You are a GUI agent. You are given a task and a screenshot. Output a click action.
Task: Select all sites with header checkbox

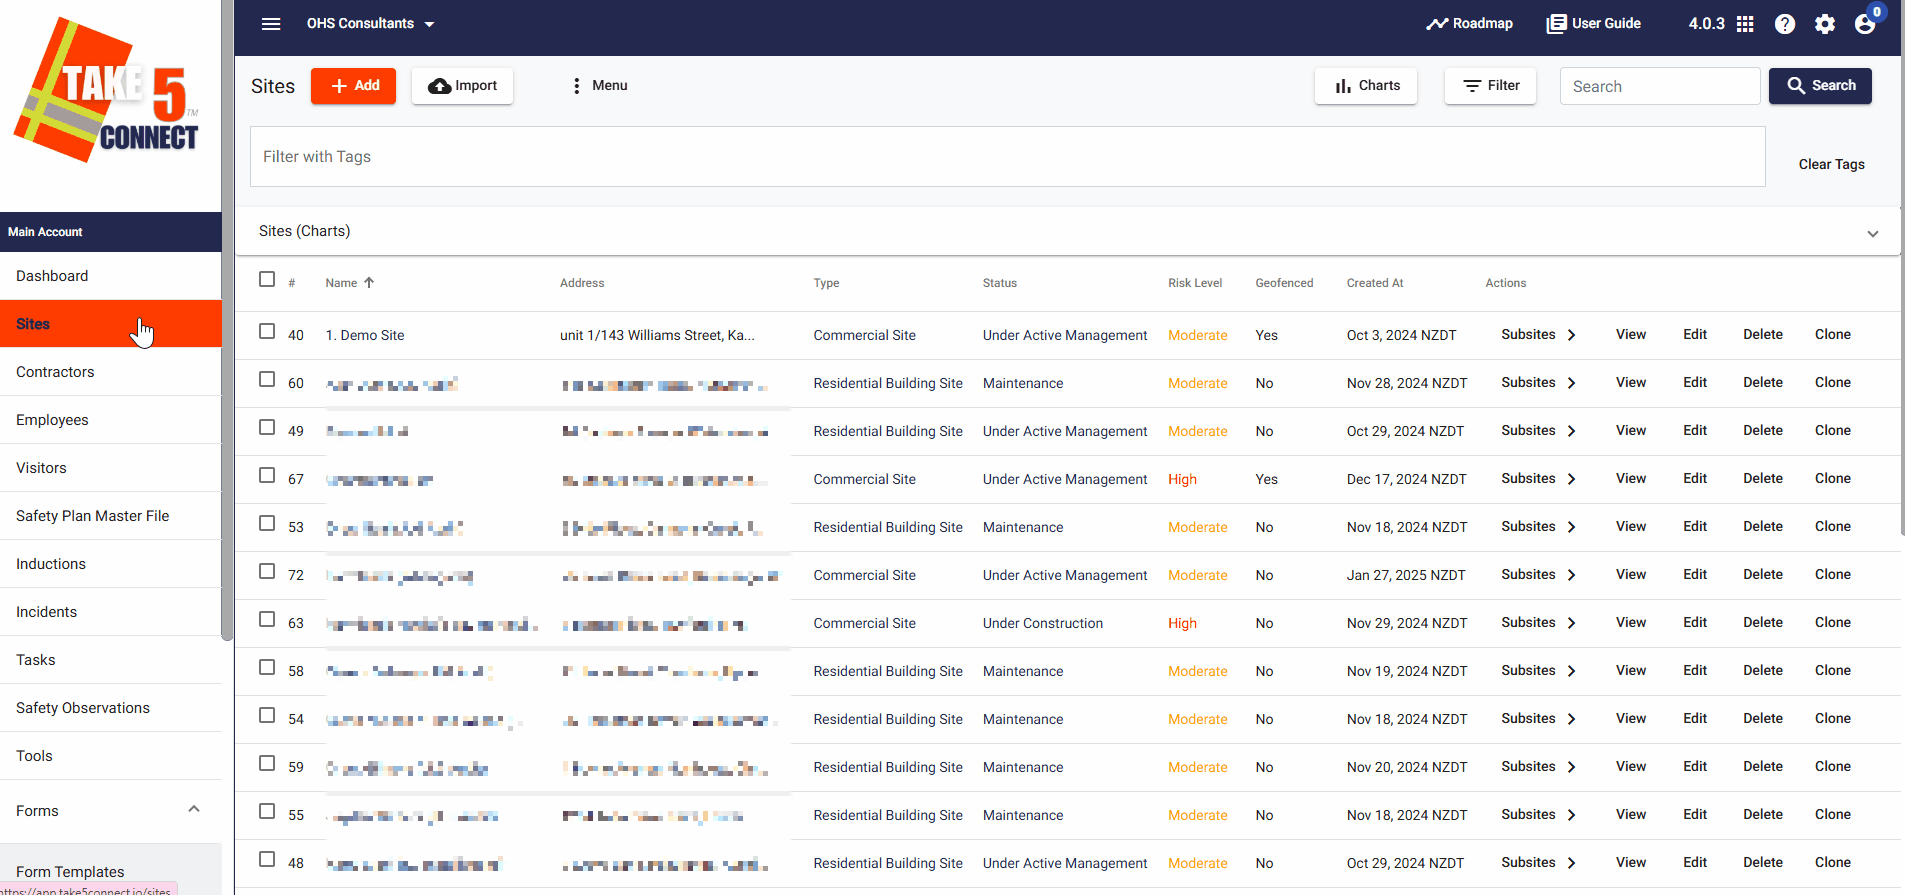coord(267,279)
